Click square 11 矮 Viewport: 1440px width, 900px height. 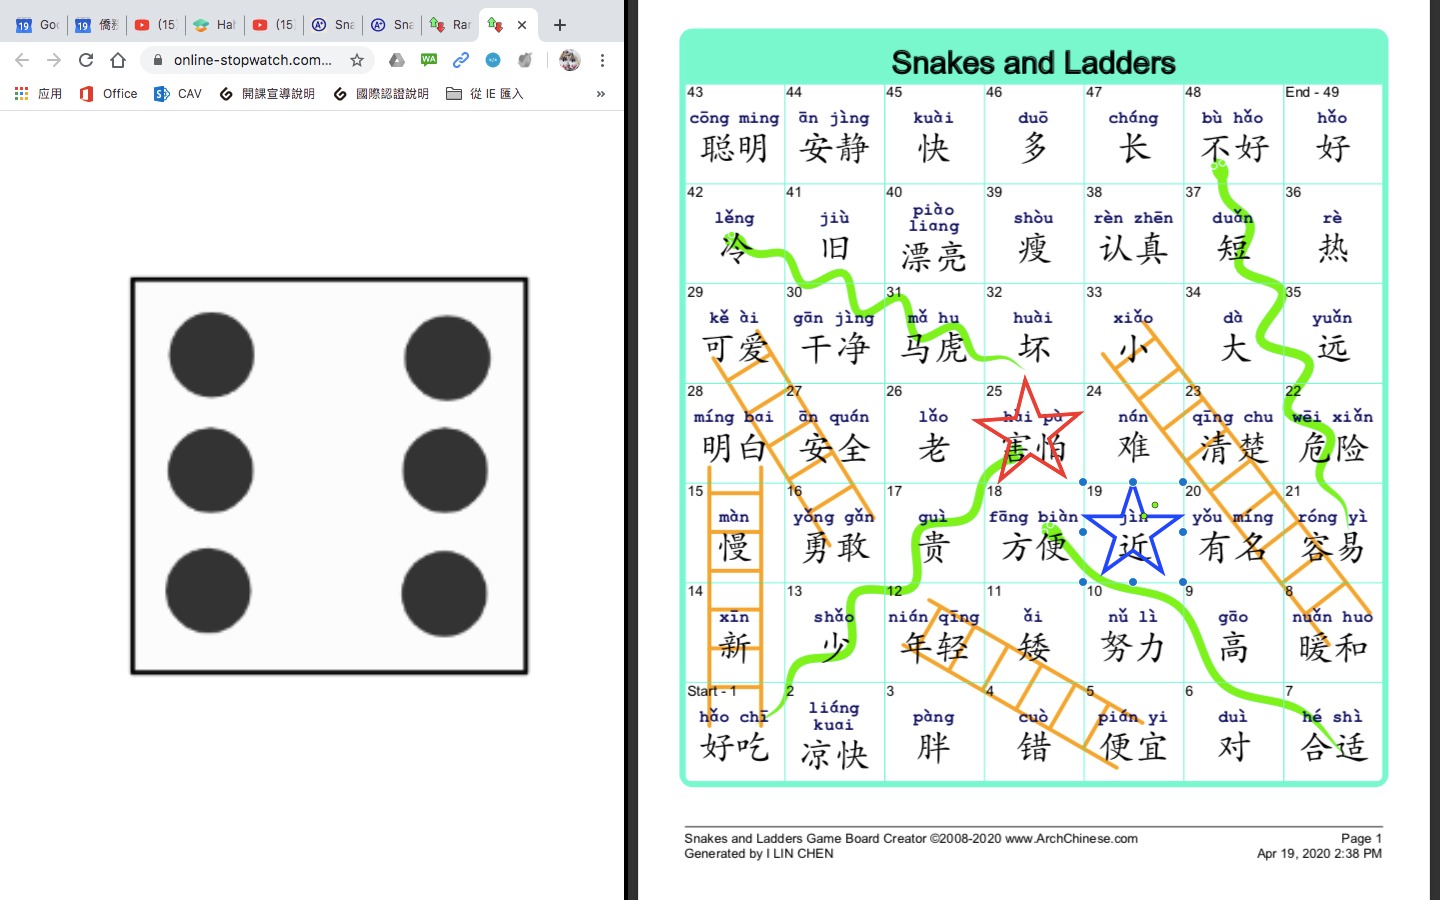[1034, 633]
